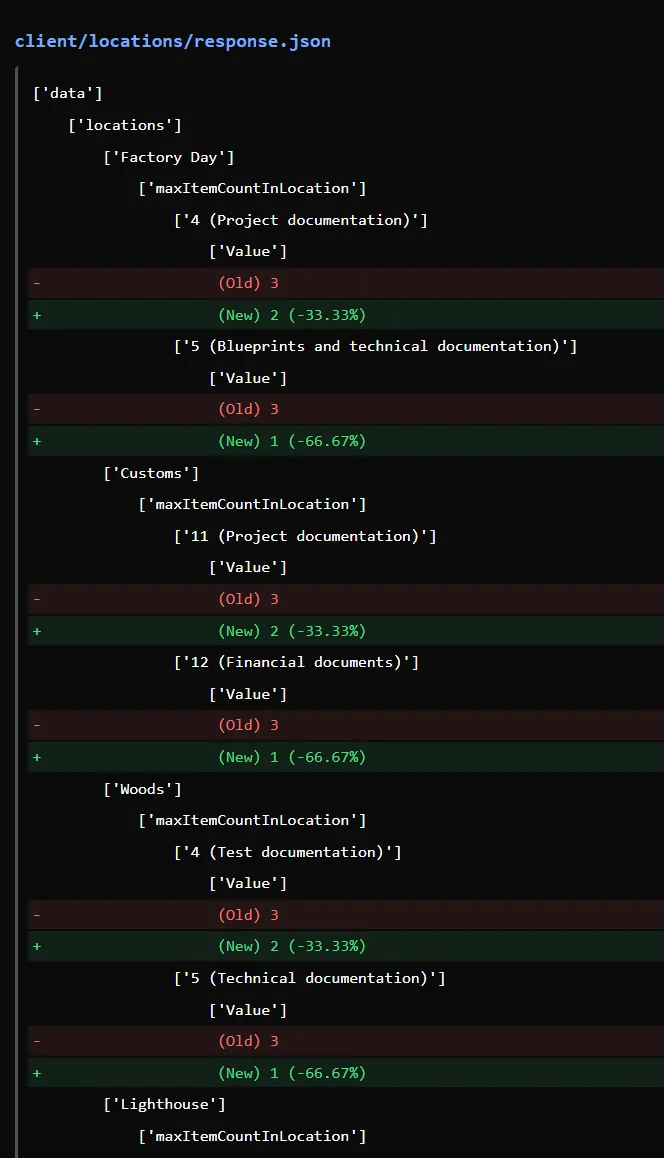The height and width of the screenshot is (1158, 664).
Task: Click the plus marker on the Technical documentation added line
Action: point(37,1073)
